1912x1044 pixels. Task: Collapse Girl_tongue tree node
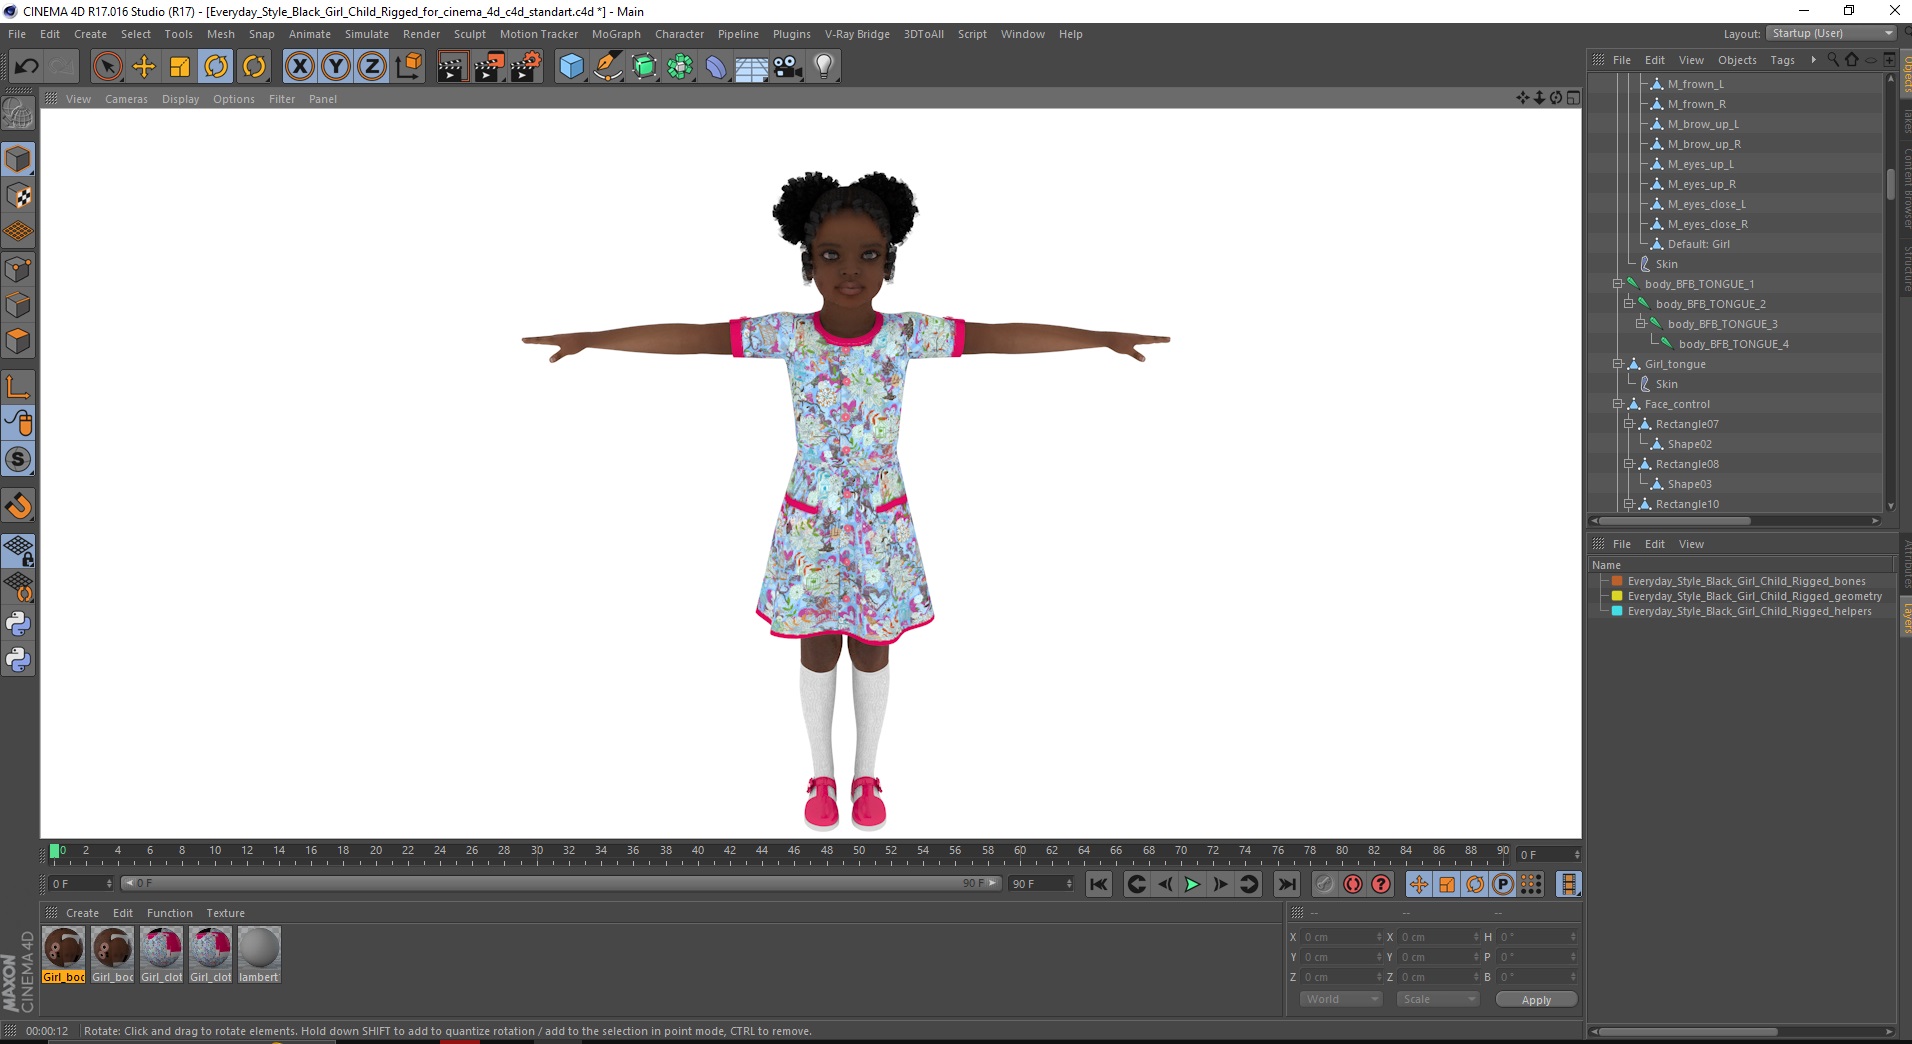tap(1617, 364)
